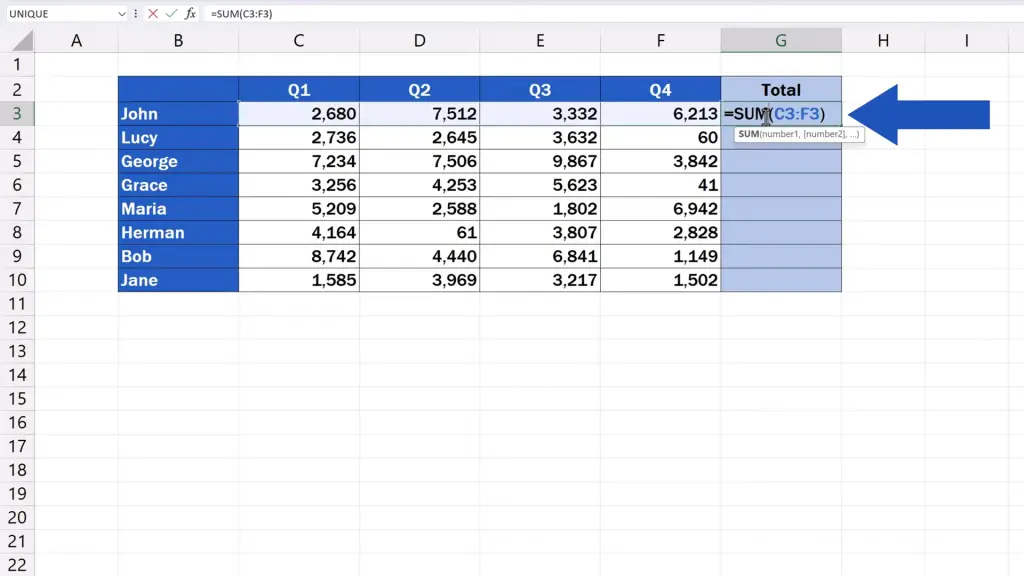Select the Maria name cell
The height and width of the screenshot is (576, 1024).
point(178,209)
